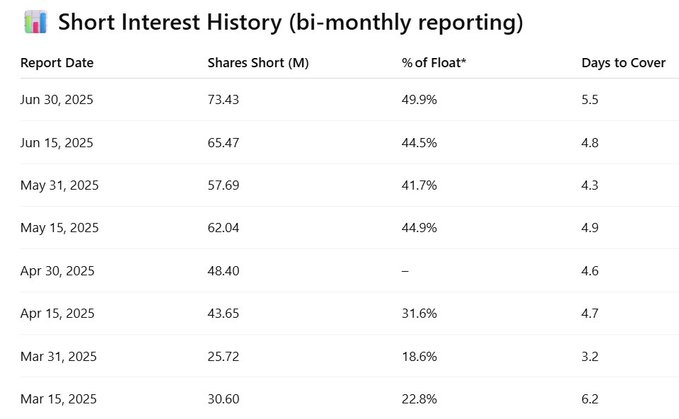679x419 pixels.
Task: Click the 41.7% float cell
Action: (419, 186)
